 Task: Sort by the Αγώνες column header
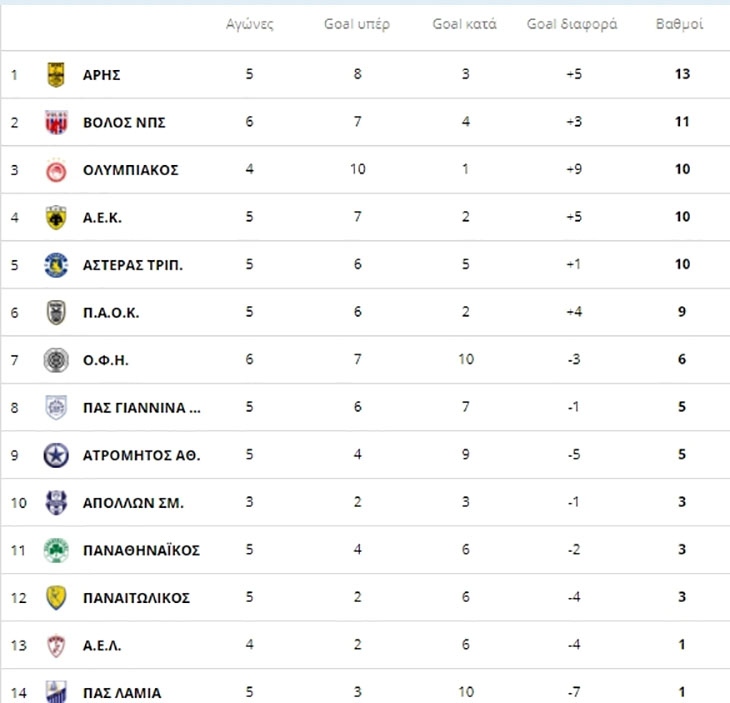coord(250,24)
